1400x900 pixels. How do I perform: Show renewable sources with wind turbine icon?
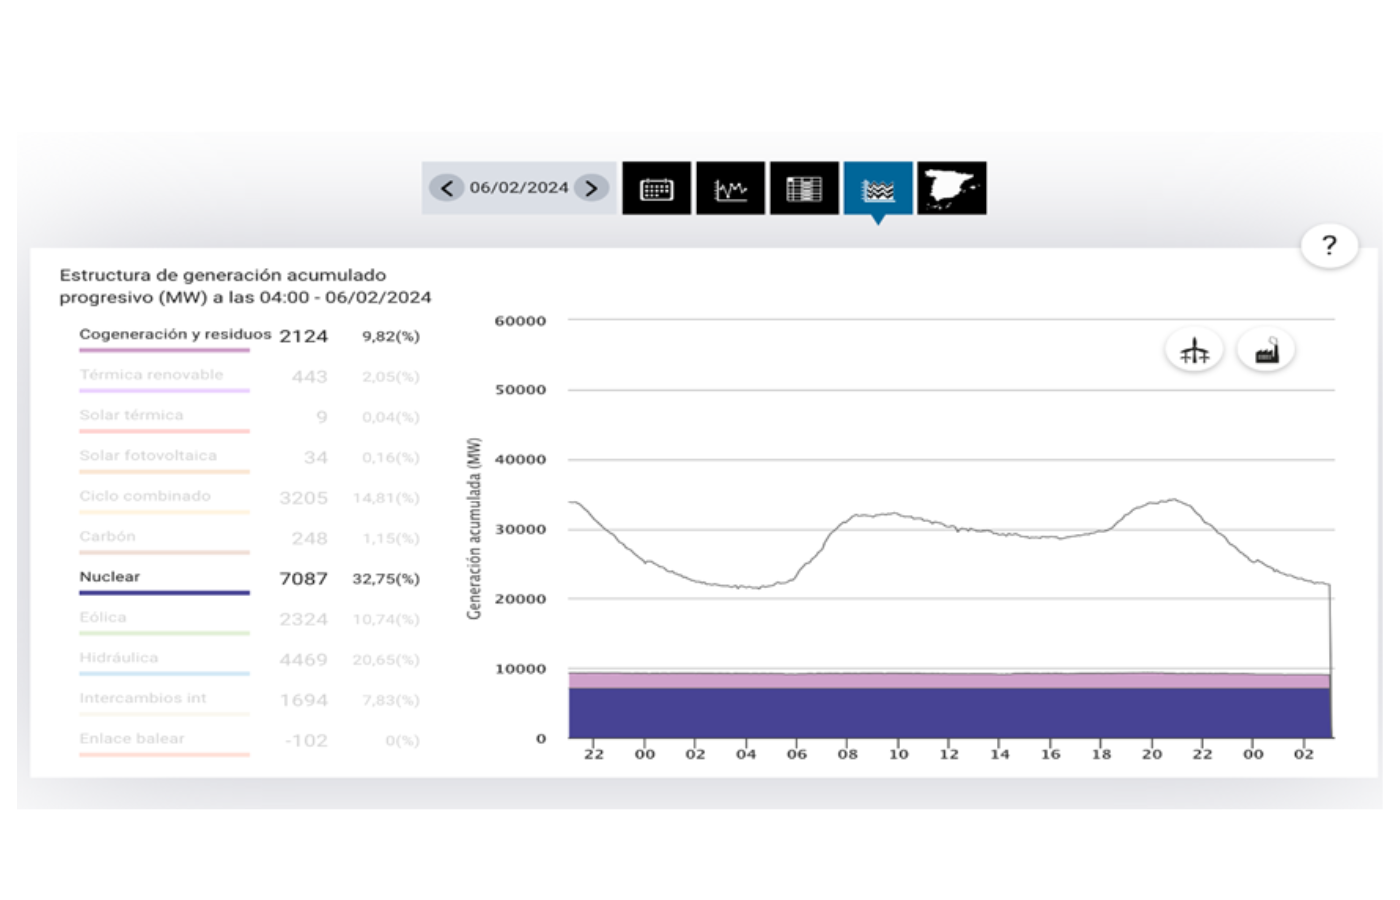tap(1194, 351)
